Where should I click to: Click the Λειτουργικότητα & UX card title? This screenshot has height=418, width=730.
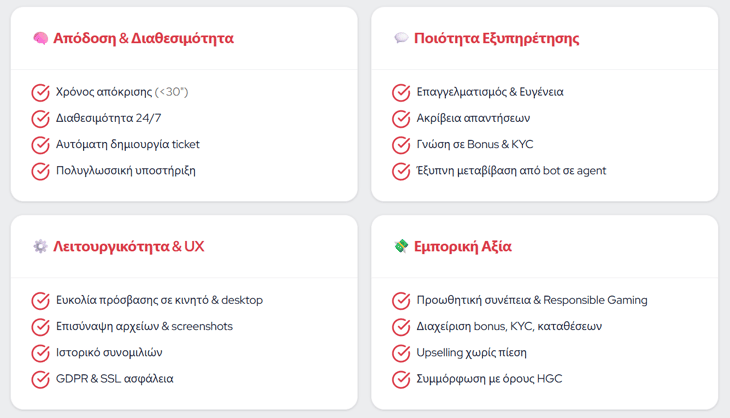pyautogui.click(x=129, y=246)
